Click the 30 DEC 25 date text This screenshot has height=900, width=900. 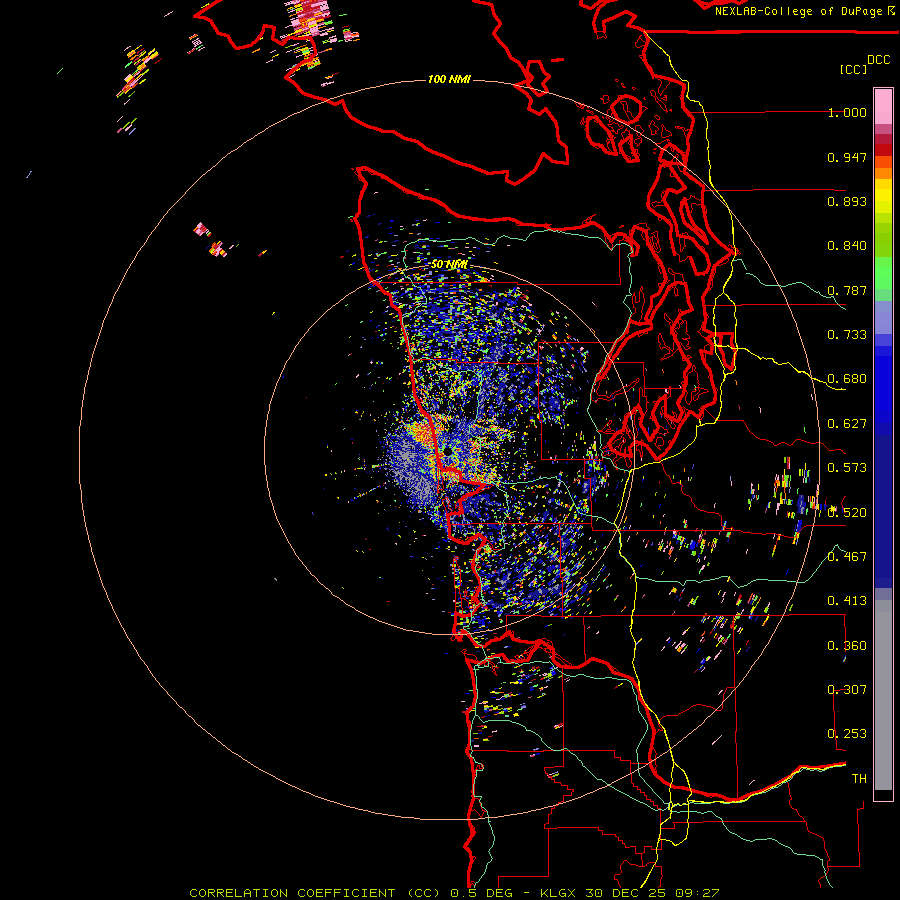point(626,893)
